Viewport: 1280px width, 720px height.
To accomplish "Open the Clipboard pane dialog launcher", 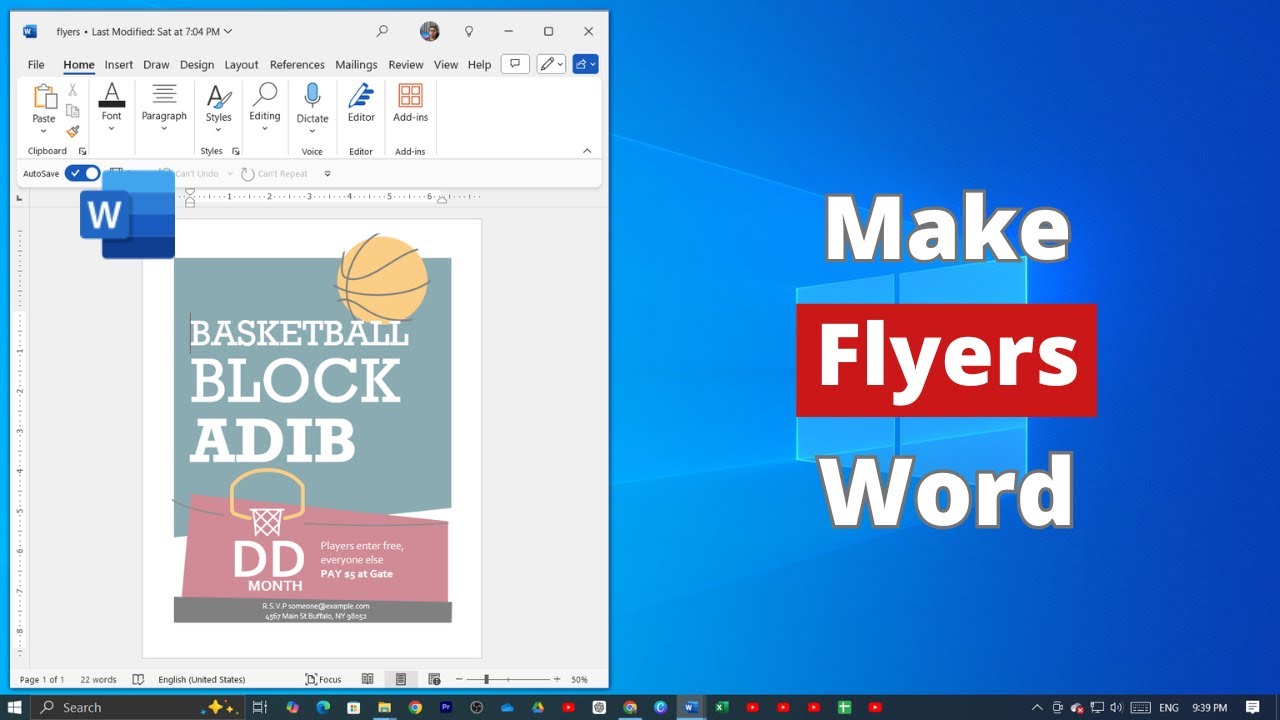I will (83, 151).
